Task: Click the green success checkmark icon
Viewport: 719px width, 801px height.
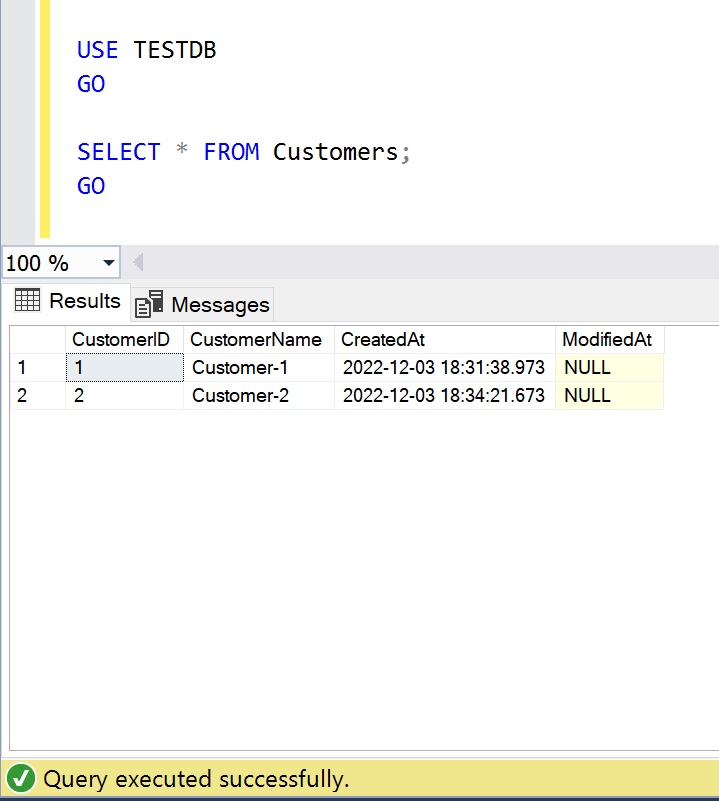Action: tap(21, 779)
